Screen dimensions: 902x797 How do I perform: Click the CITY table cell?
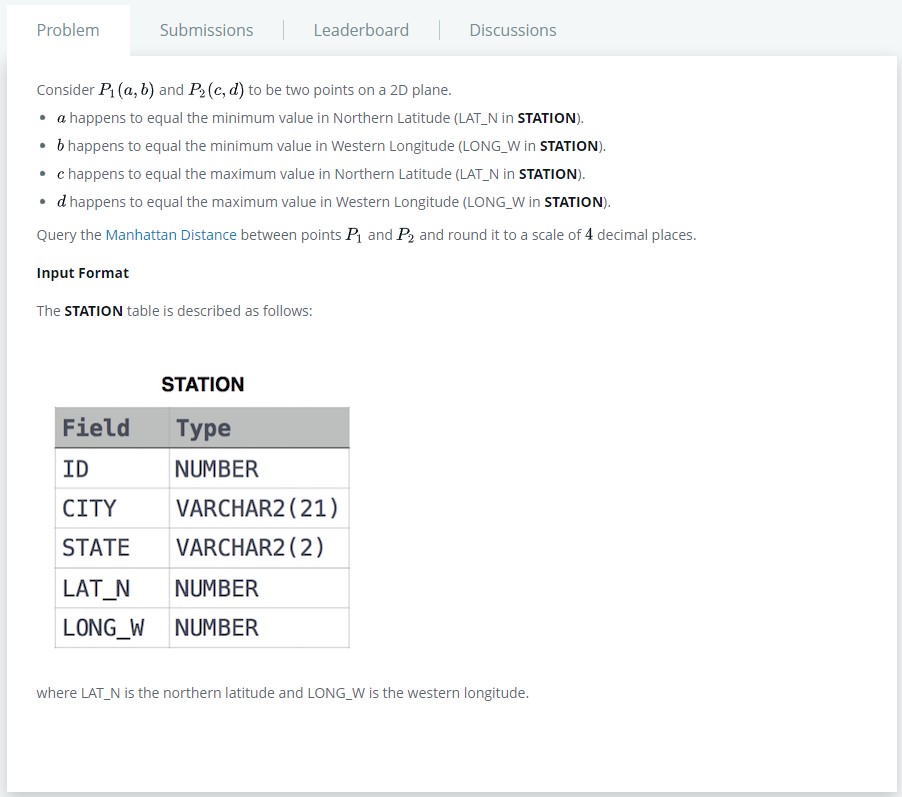pyautogui.click(x=89, y=507)
